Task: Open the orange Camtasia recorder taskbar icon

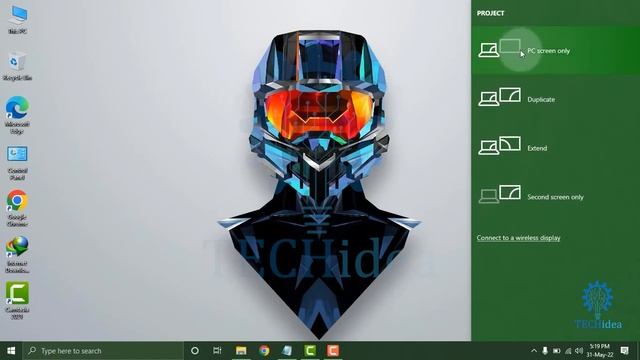Action: (x=333, y=351)
